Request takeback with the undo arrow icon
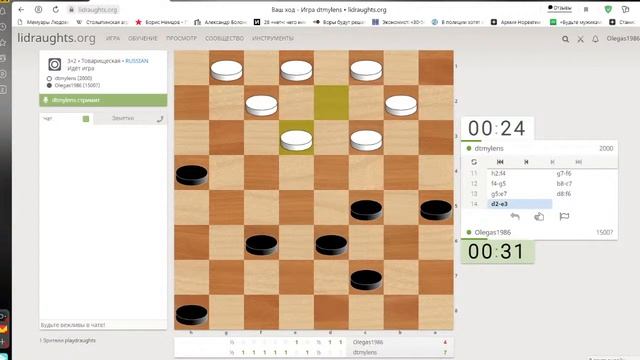640x360 pixels. click(515, 216)
